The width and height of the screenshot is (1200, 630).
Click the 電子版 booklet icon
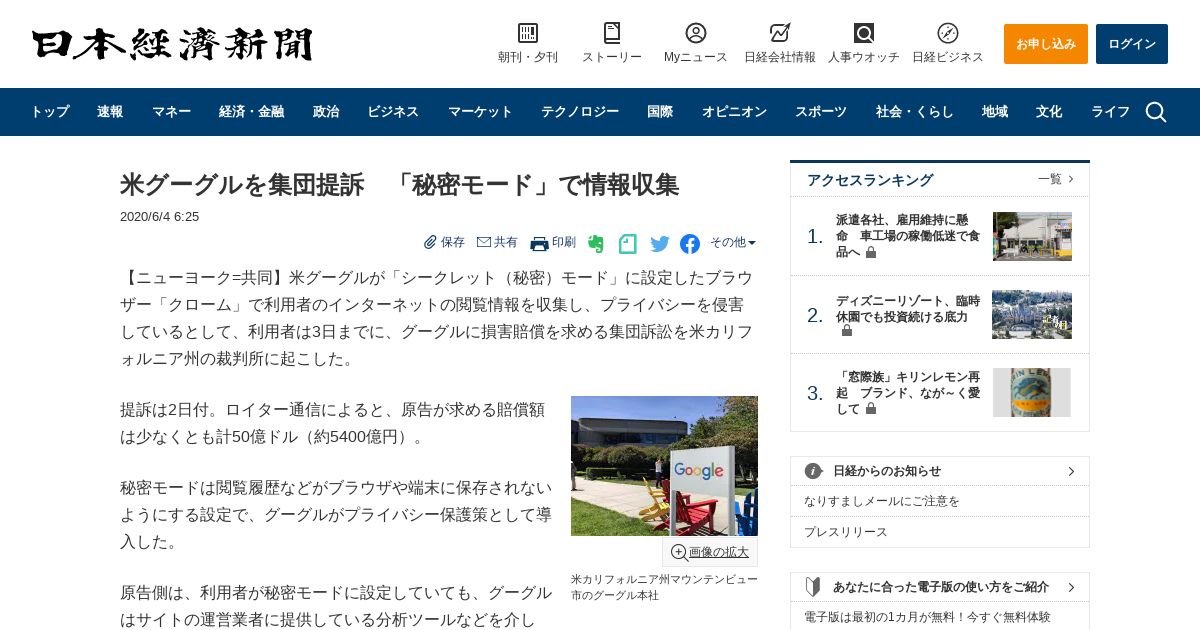pos(813,587)
